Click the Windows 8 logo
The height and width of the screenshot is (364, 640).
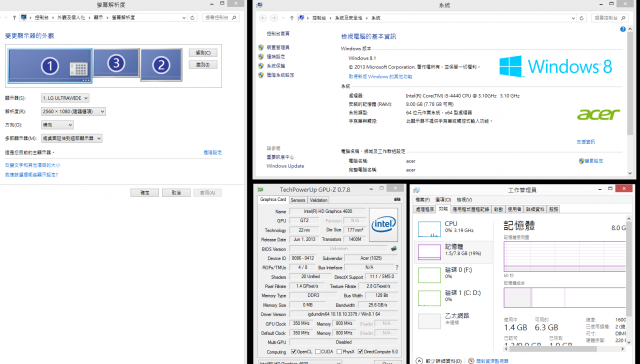(556, 66)
